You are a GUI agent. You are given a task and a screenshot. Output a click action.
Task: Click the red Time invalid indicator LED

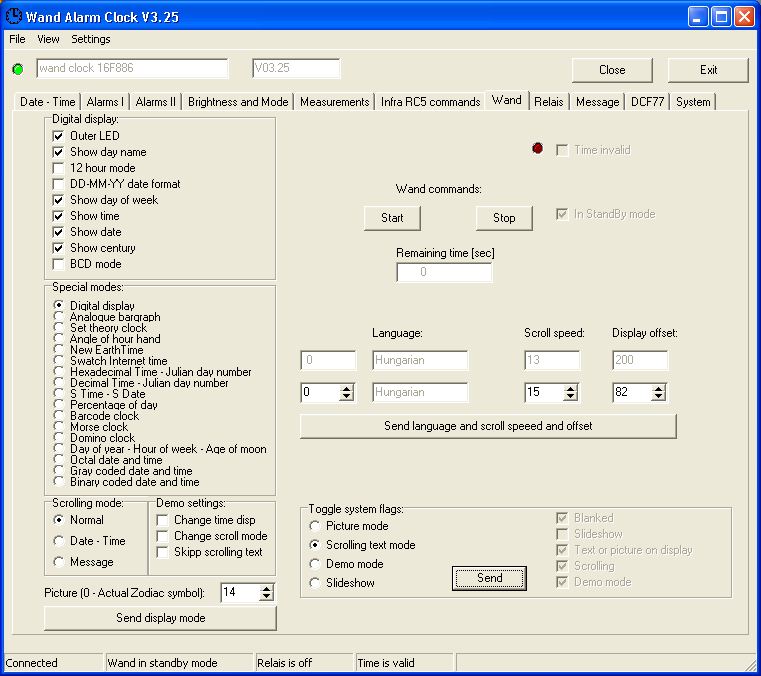[x=537, y=148]
